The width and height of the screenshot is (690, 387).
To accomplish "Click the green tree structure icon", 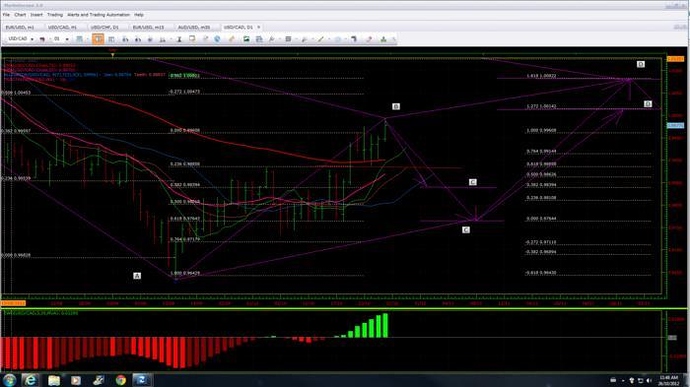I will click(x=383, y=39).
